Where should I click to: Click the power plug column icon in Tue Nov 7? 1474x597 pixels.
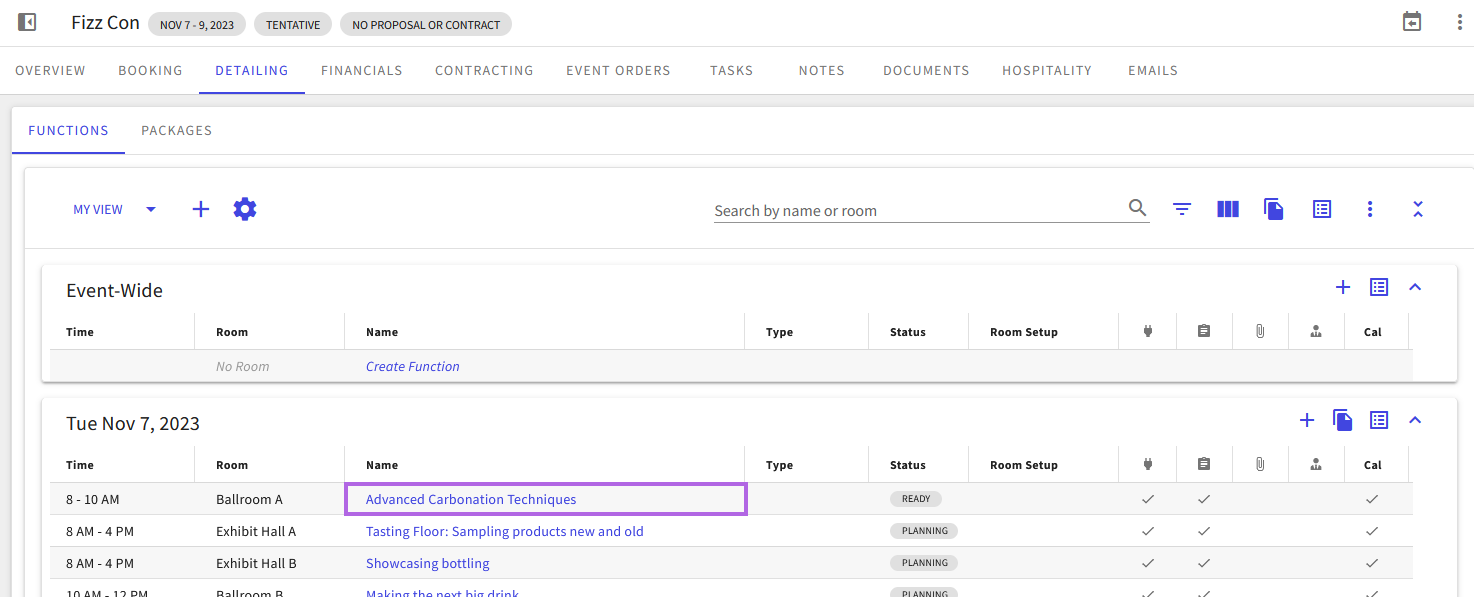1148,464
